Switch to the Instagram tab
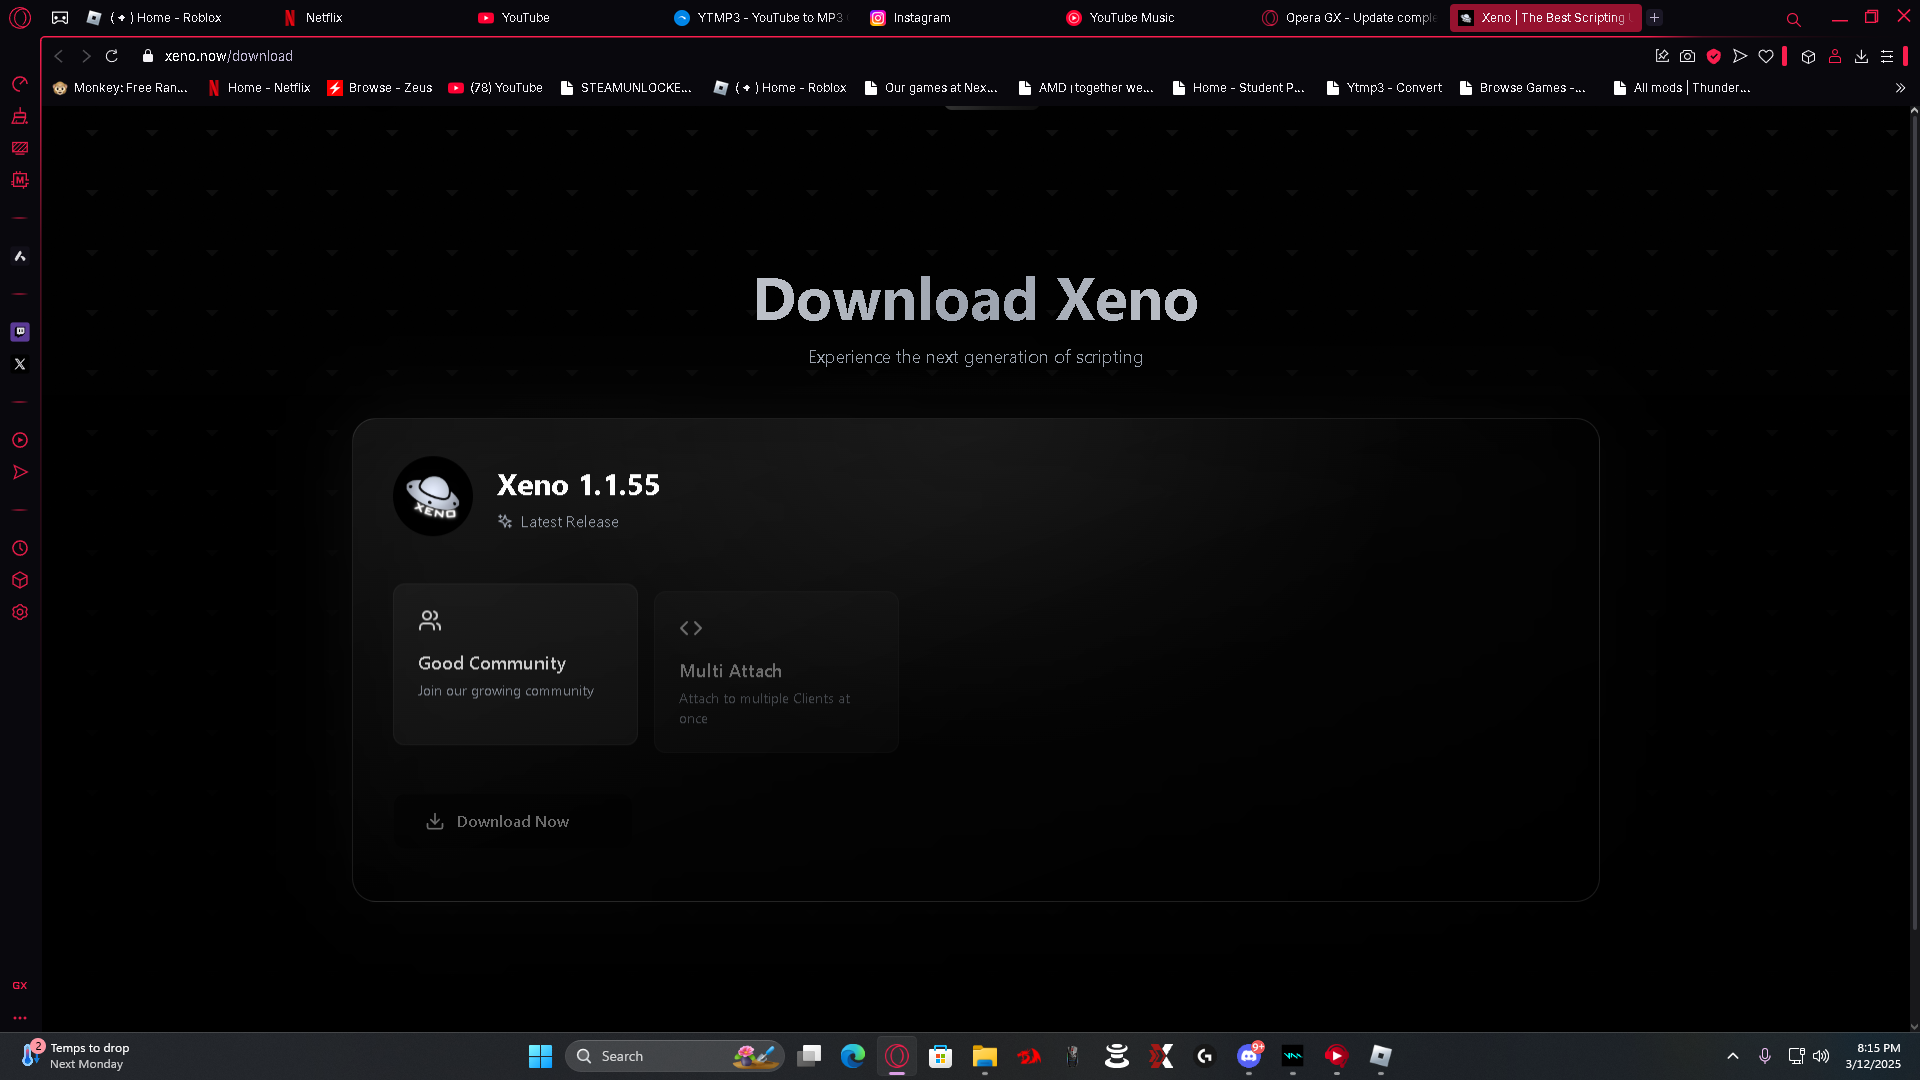This screenshot has height=1080, width=1920. (x=958, y=18)
